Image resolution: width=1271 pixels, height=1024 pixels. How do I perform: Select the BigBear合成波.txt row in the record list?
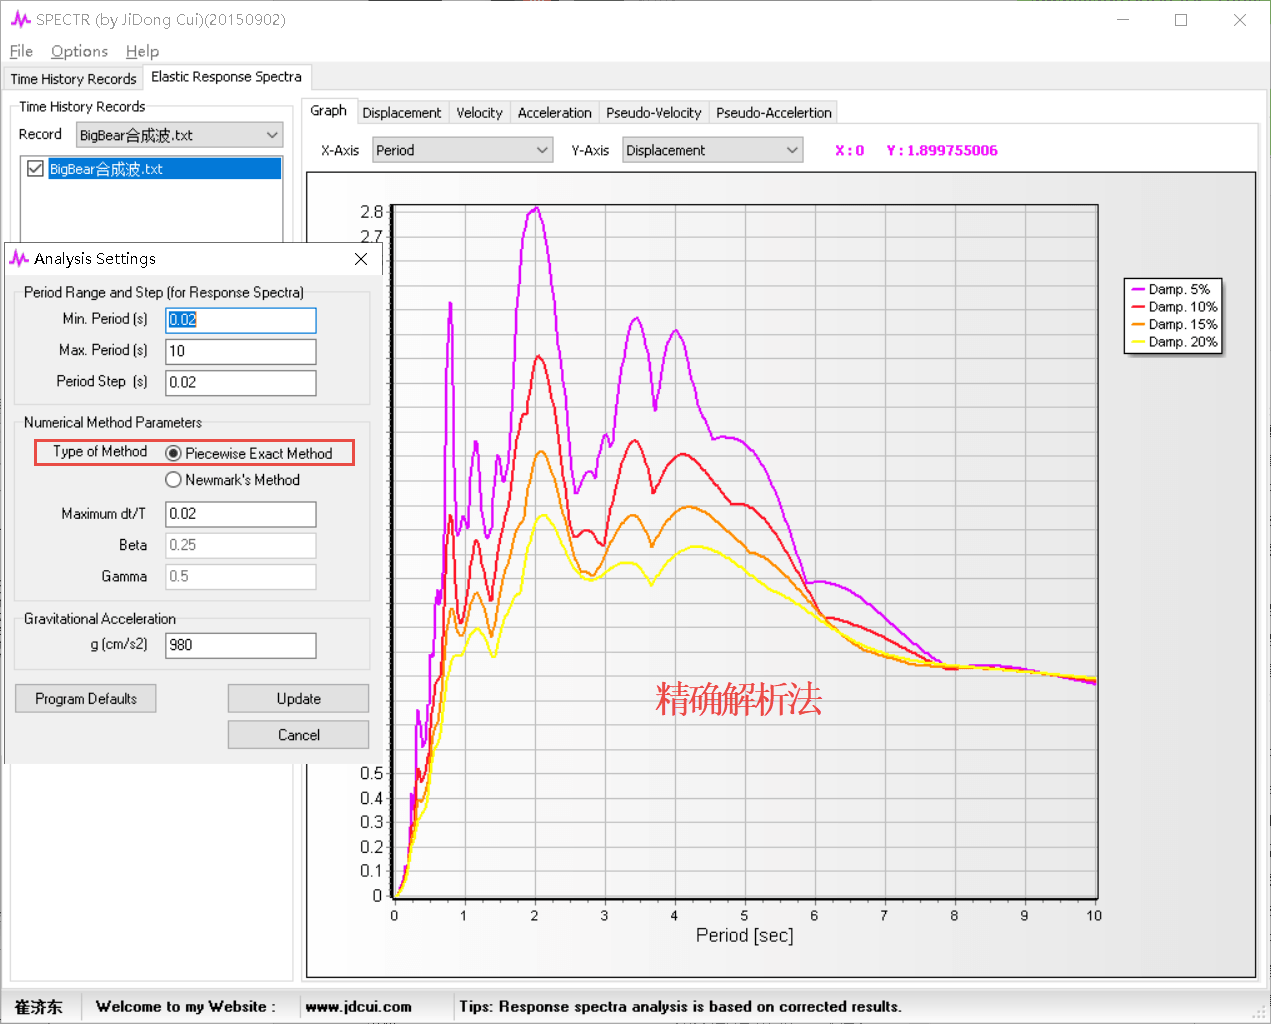[164, 169]
